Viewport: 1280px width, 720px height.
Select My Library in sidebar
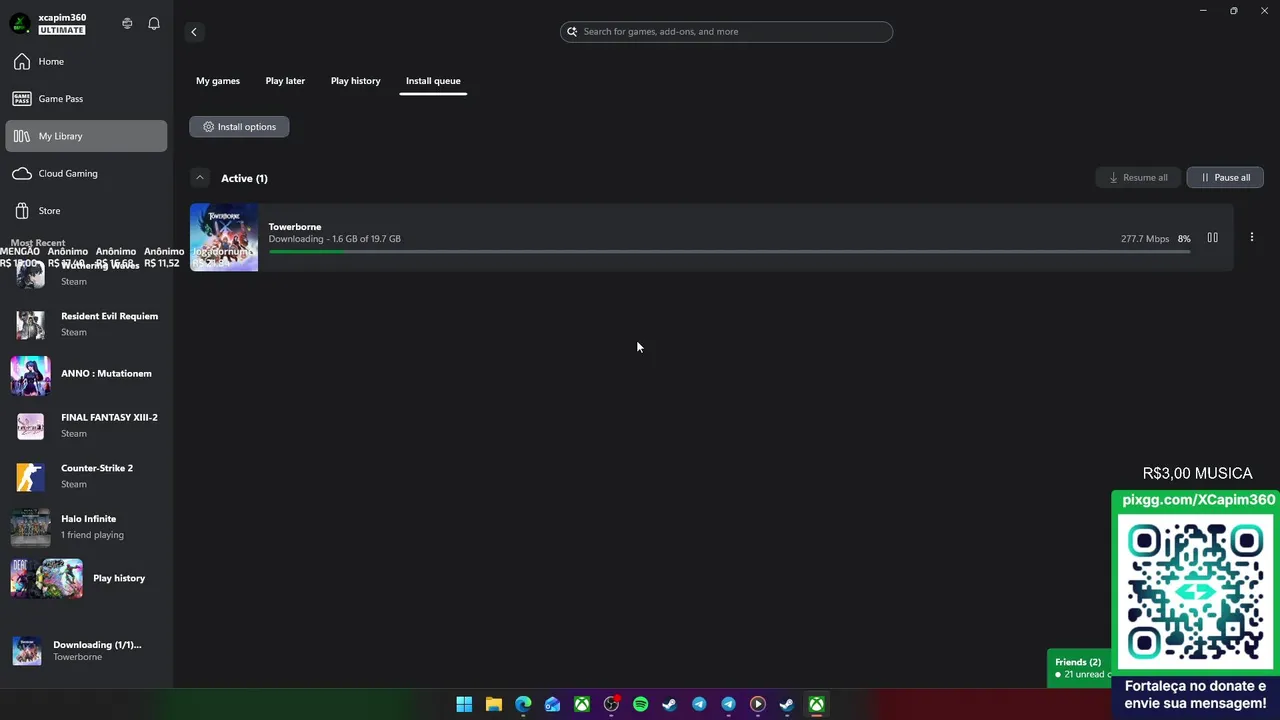(86, 136)
